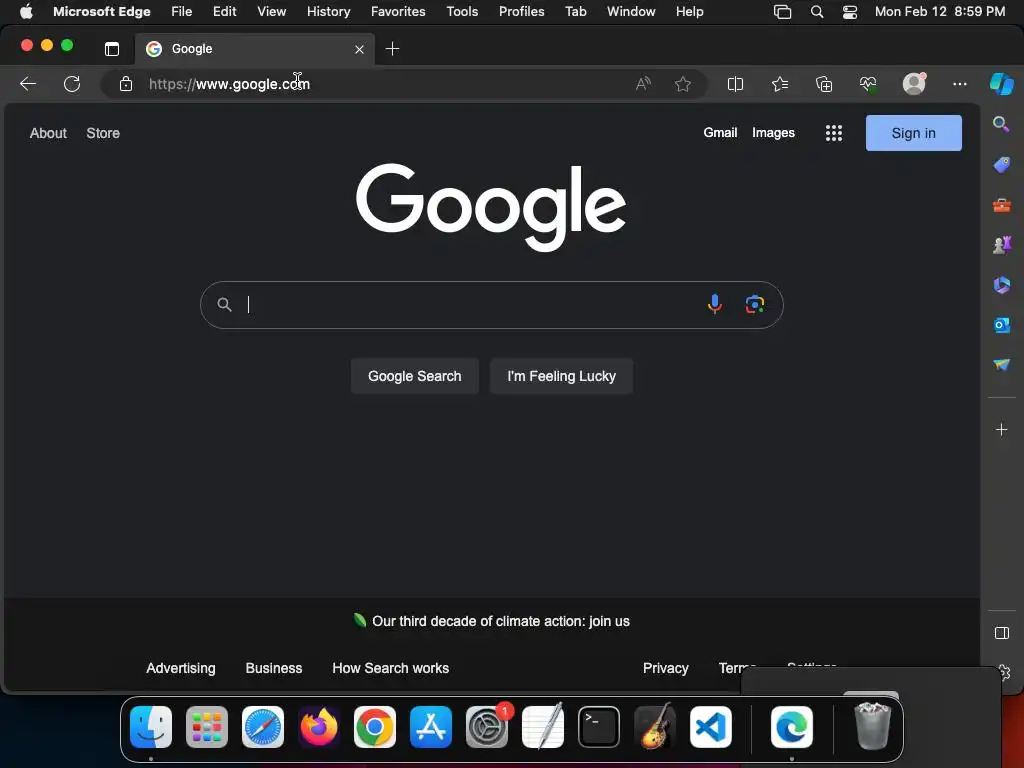Viewport: 1024px width, 768px height.
Task: Open the About link
Action: tap(48, 133)
